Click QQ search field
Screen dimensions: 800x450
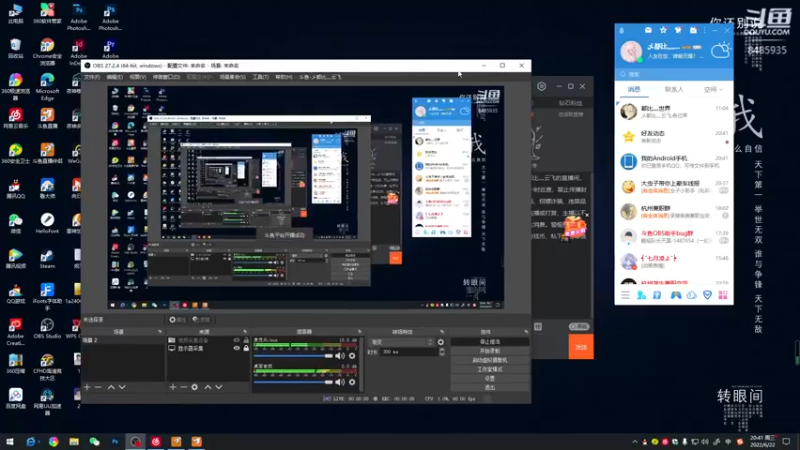pos(674,74)
